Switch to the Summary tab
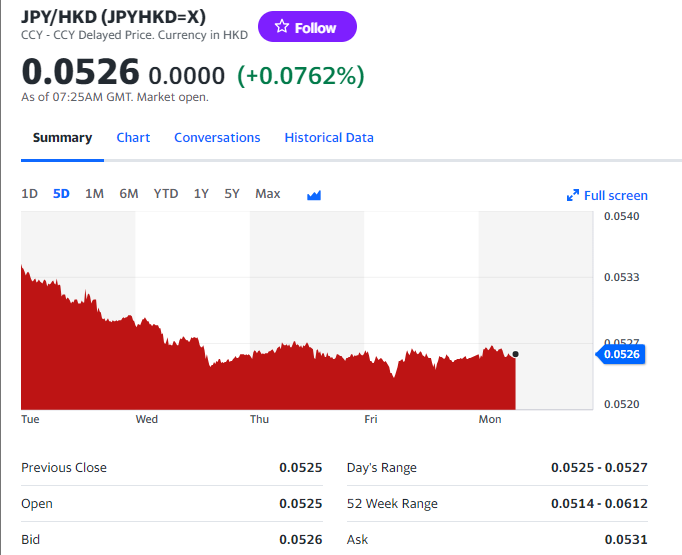 (x=62, y=138)
